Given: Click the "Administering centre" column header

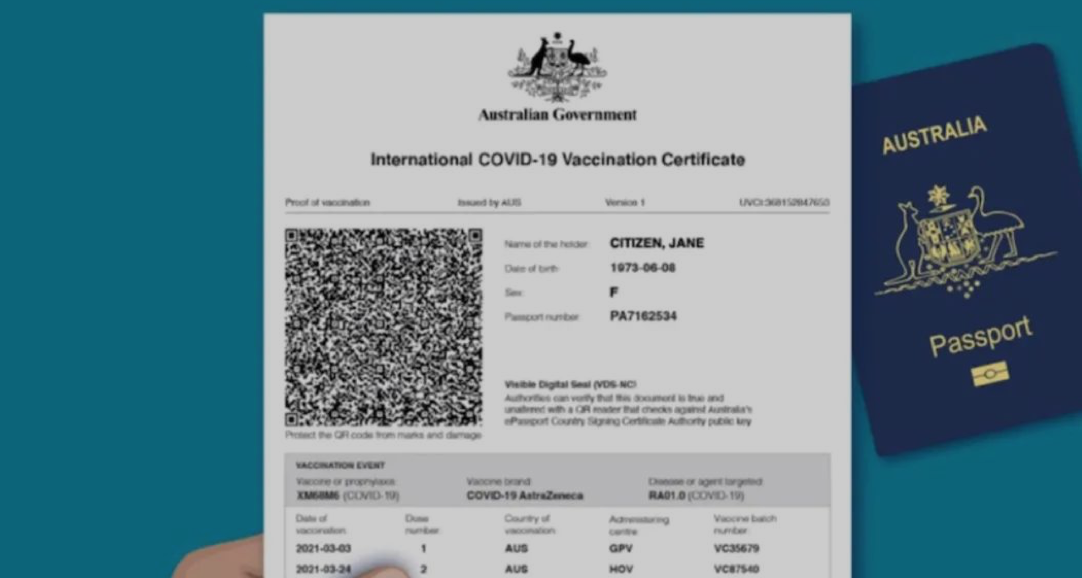Looking at the screenshot, I should click(x=638, y=525).
